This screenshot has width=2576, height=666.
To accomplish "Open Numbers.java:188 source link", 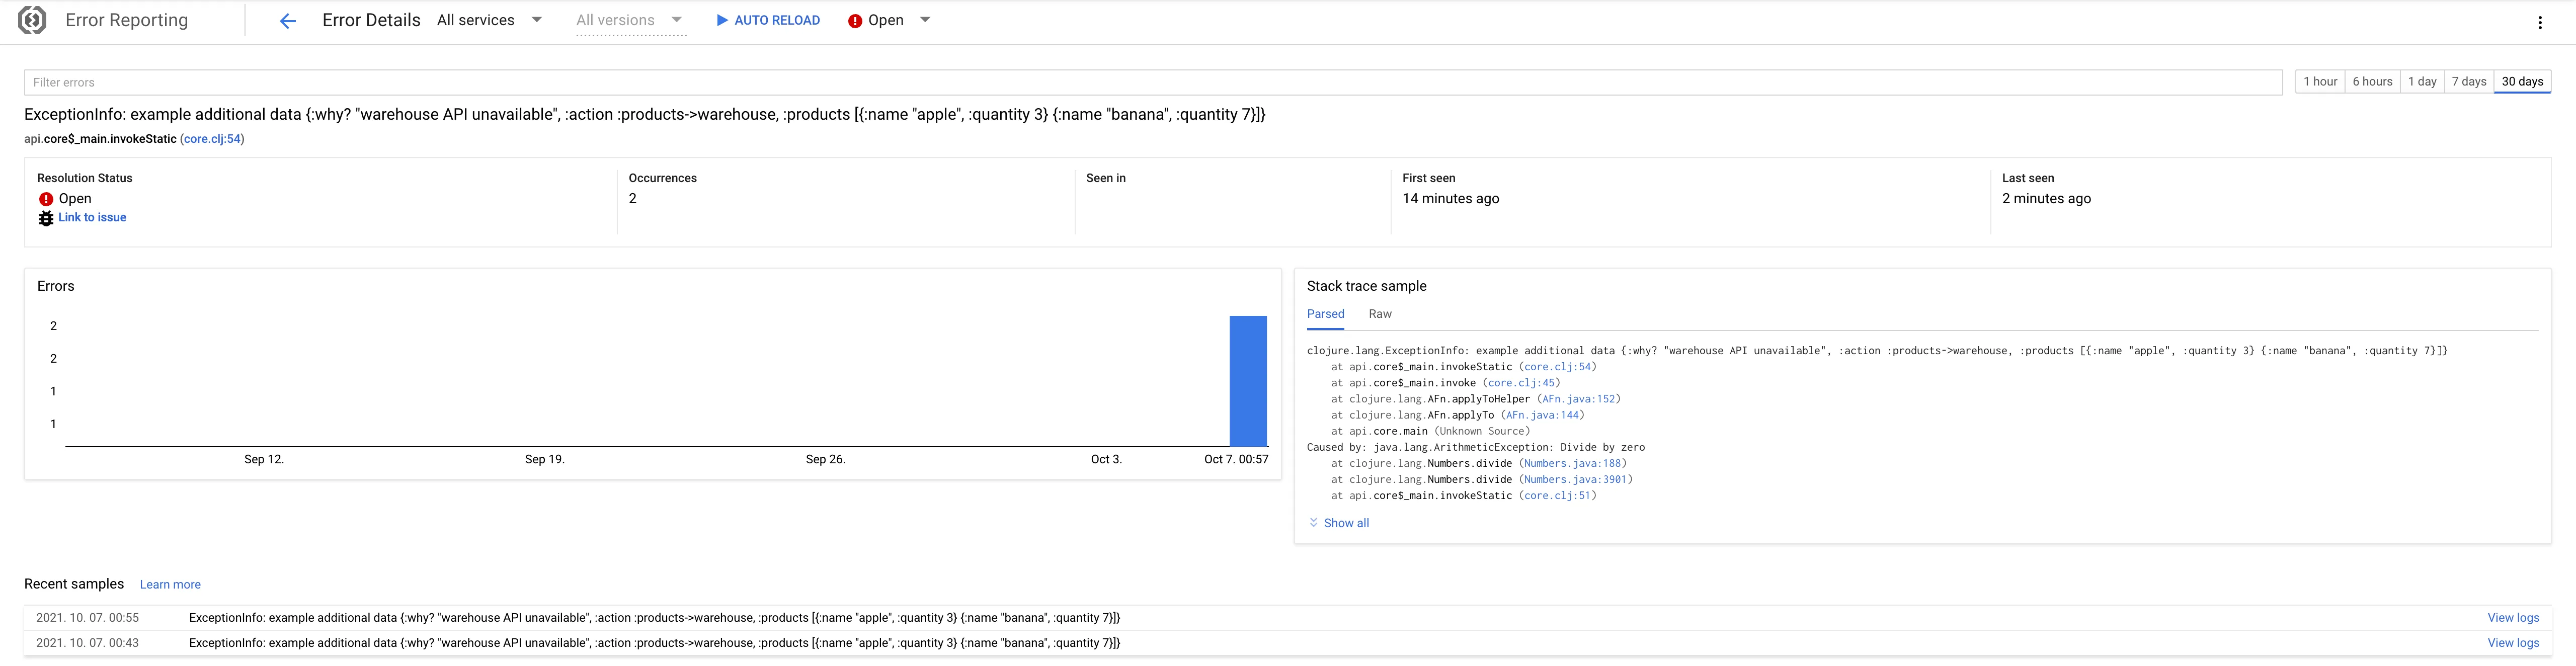I will point(1572,463).
